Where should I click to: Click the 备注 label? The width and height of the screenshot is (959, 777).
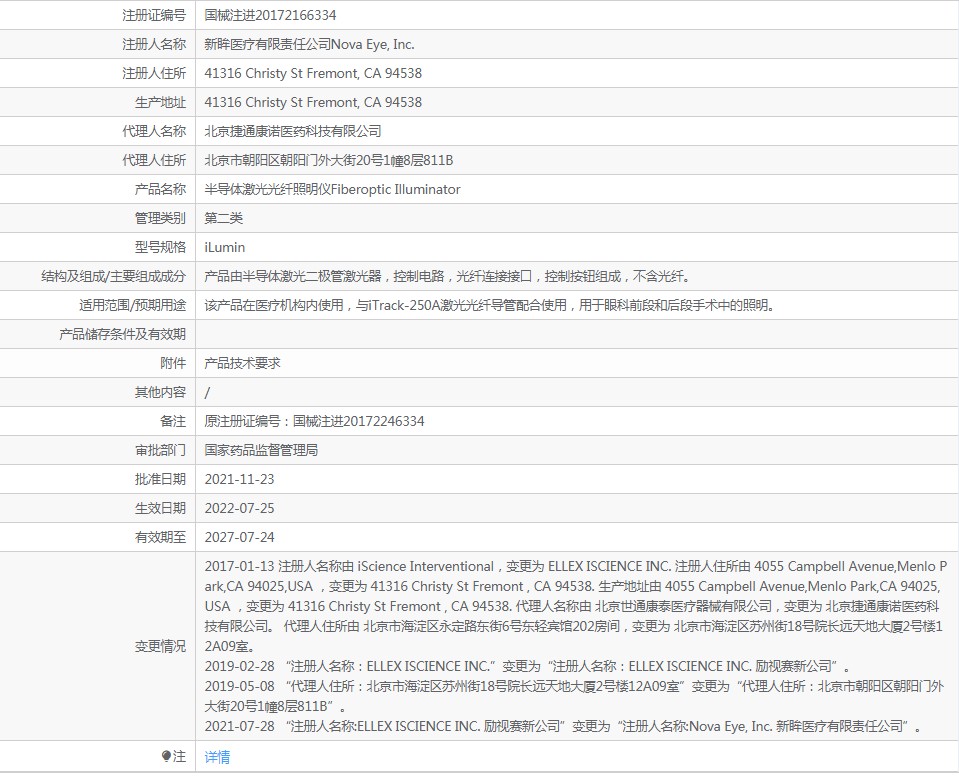tap(173, 421)
